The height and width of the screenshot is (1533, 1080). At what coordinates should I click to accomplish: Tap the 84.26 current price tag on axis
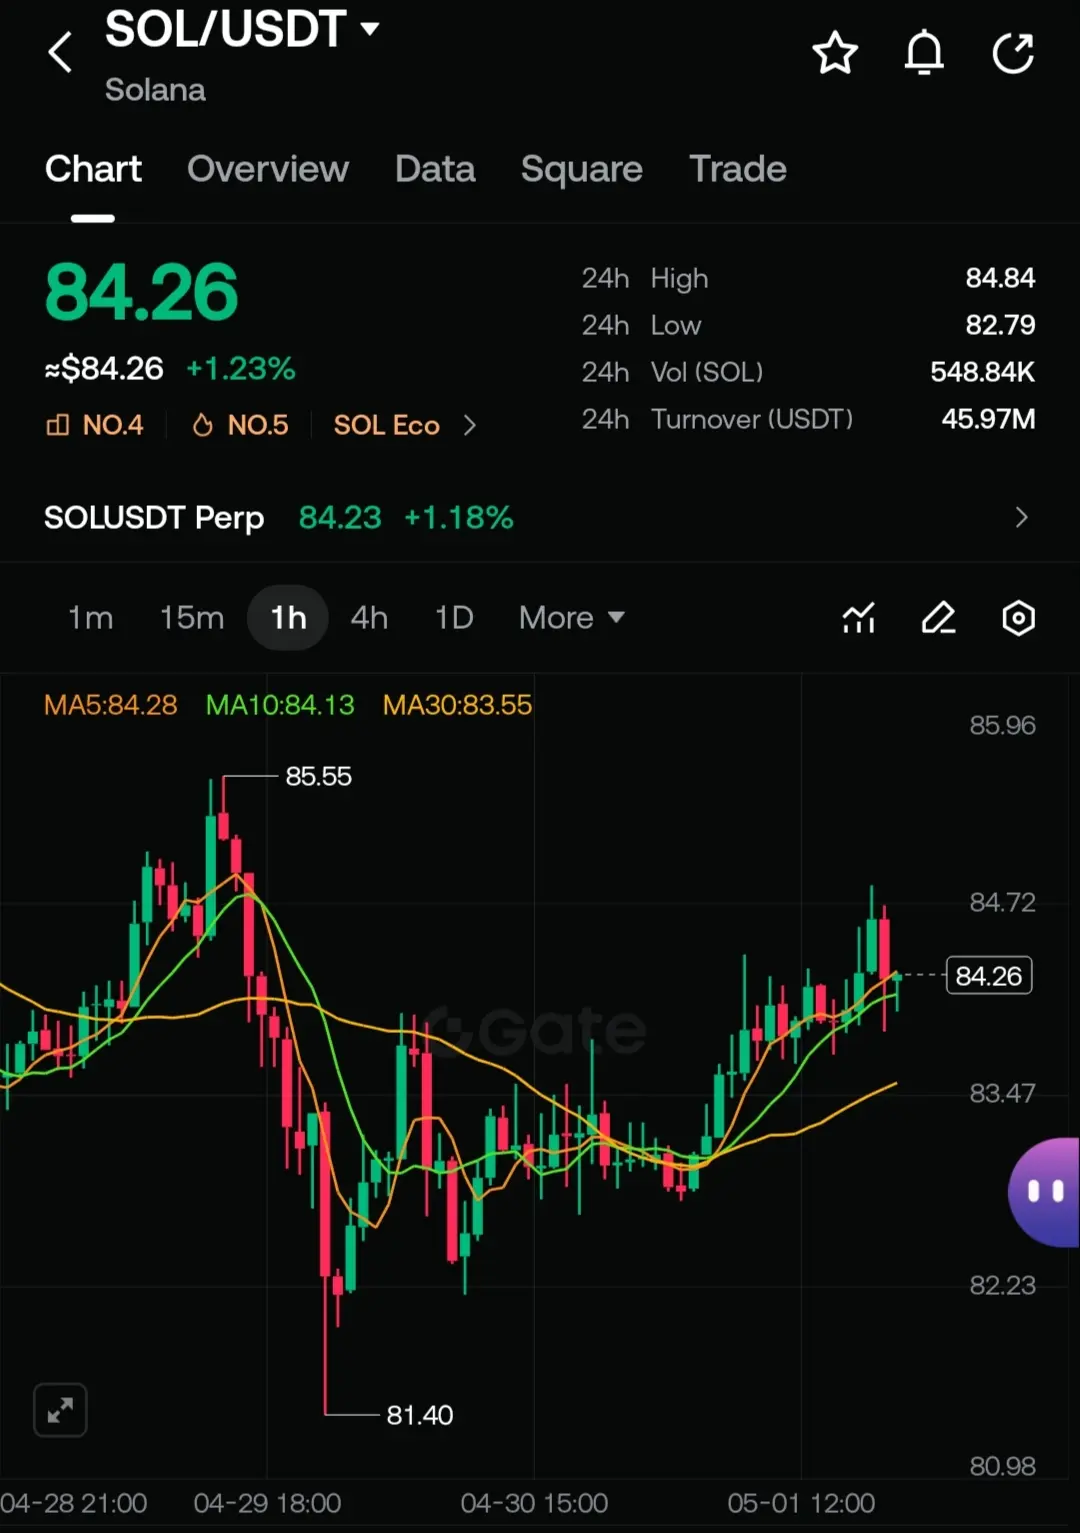pyautogui.click(x=988, y=975)
